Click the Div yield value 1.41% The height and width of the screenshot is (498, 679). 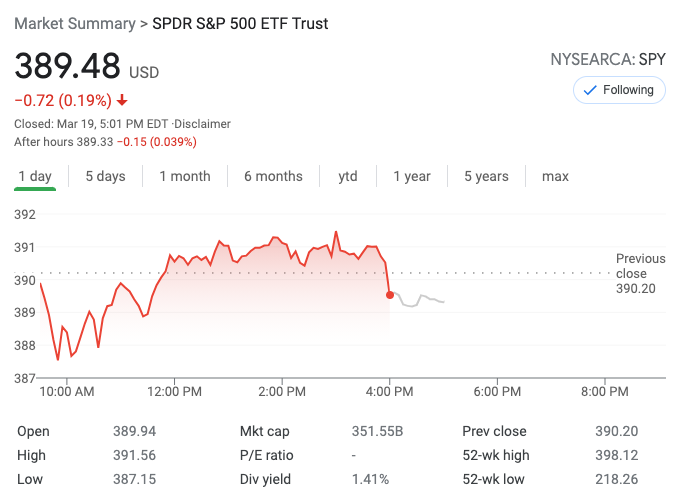coord(370,479)
